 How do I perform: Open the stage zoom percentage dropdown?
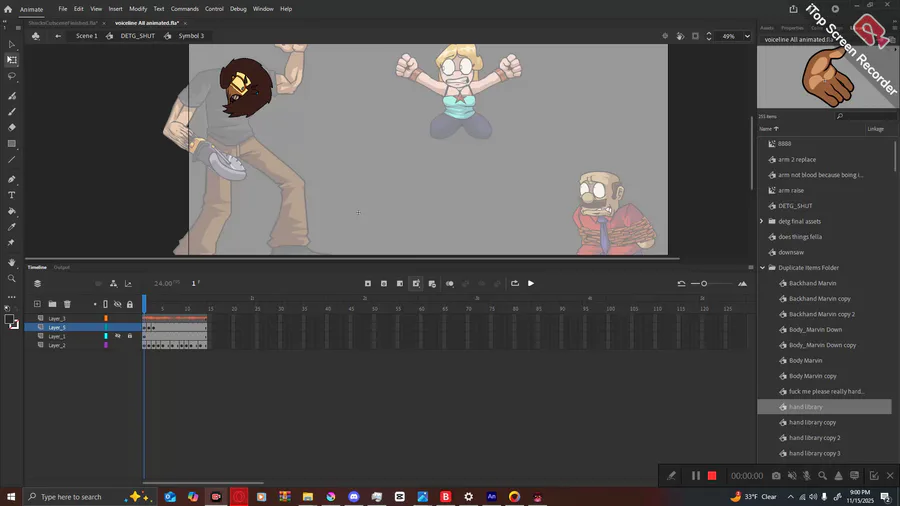pyautogui.click(x=747, y=36)
